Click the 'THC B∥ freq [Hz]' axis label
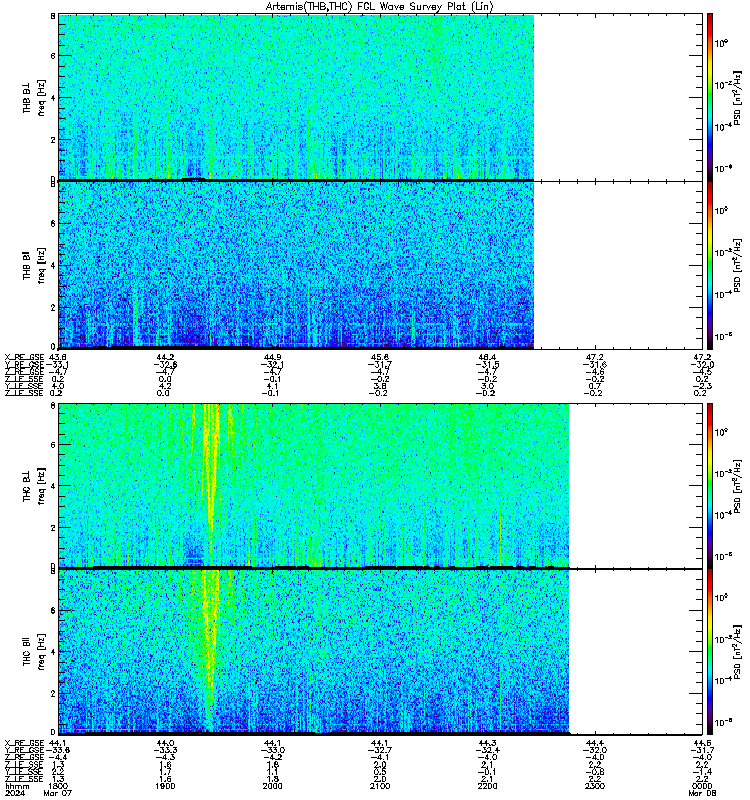The height and width of the screenshot is (800, 750). point(34,652)
